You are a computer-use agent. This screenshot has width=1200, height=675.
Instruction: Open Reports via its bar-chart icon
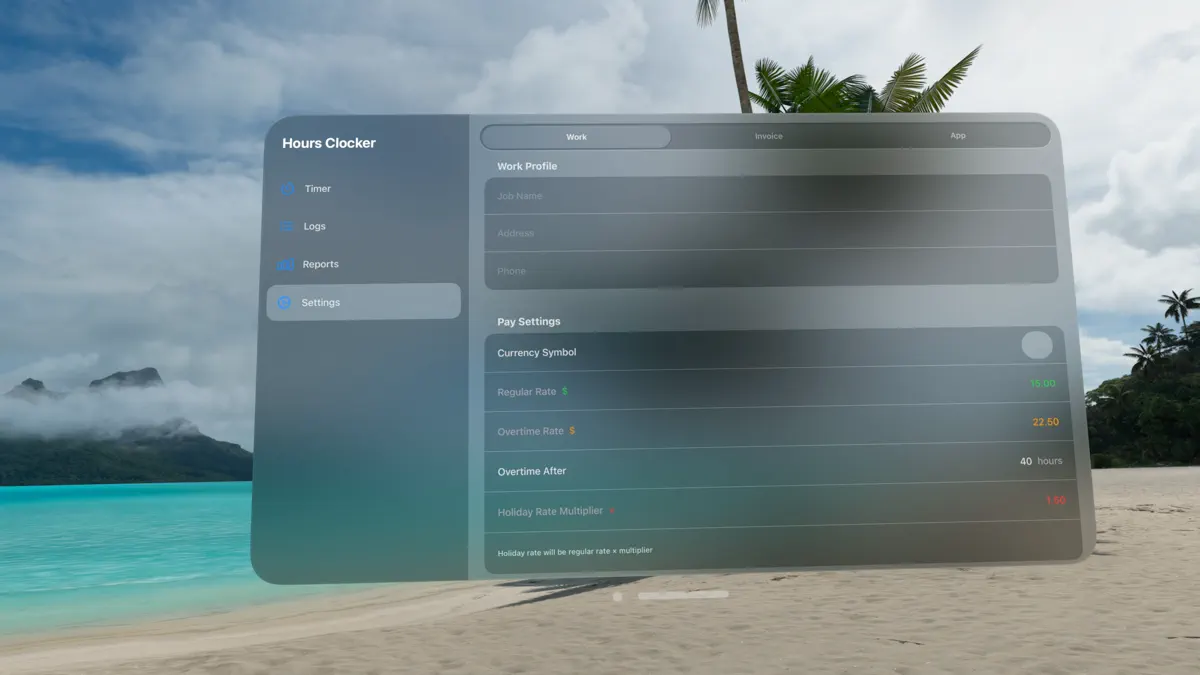[289, 264]
